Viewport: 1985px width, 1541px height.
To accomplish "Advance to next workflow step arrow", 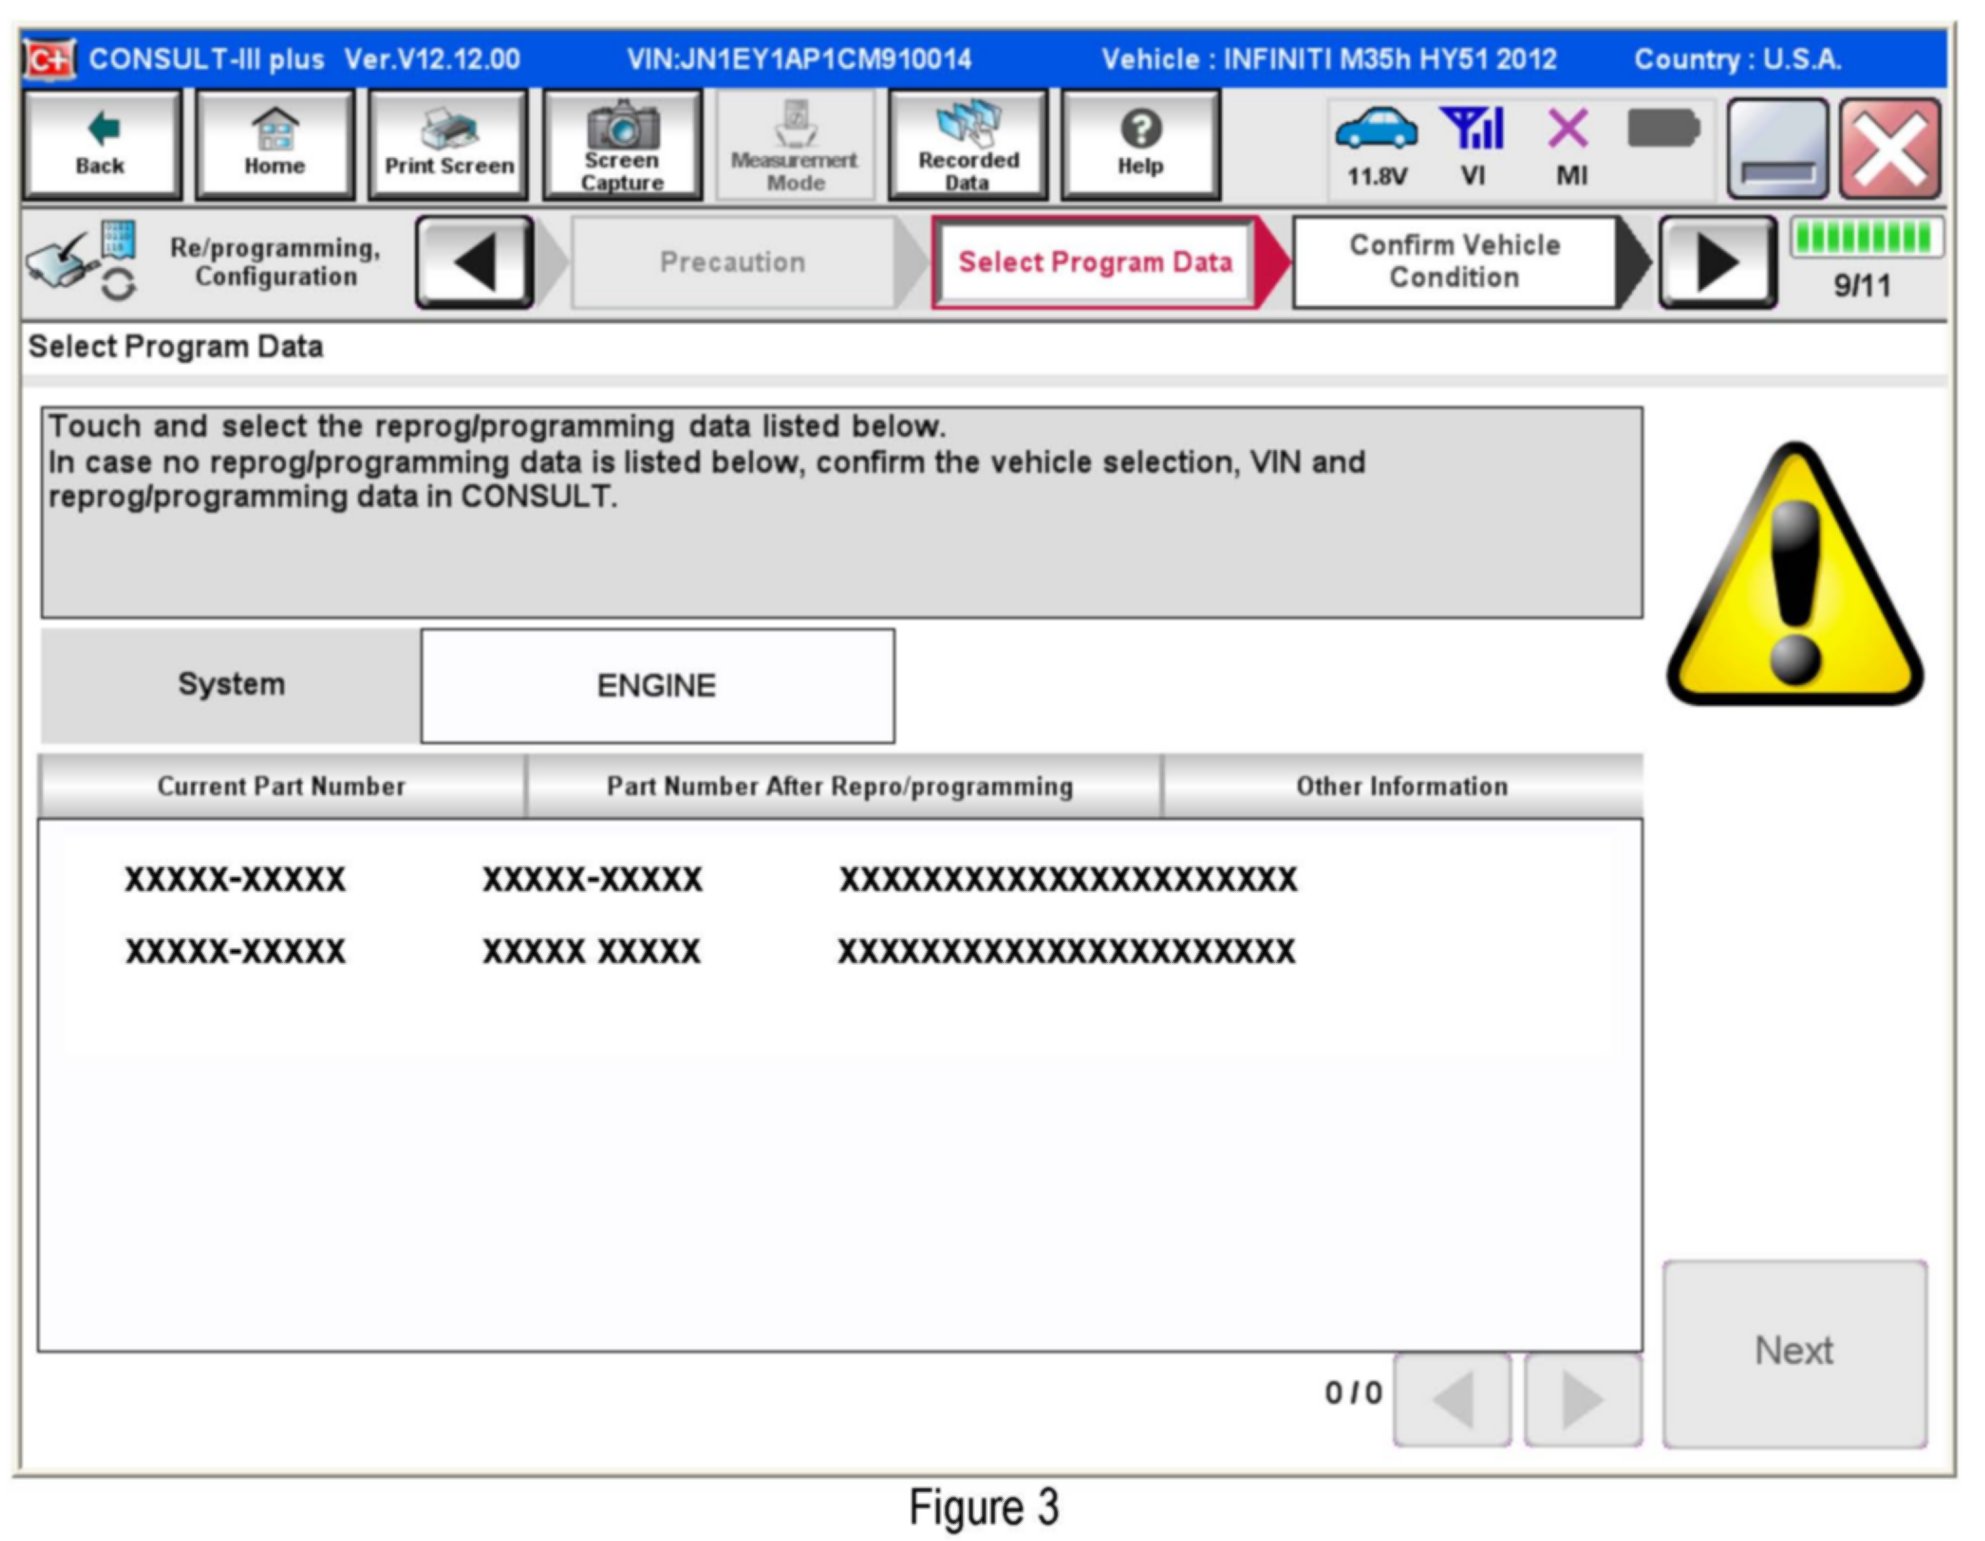I will tap(1716, 262).
